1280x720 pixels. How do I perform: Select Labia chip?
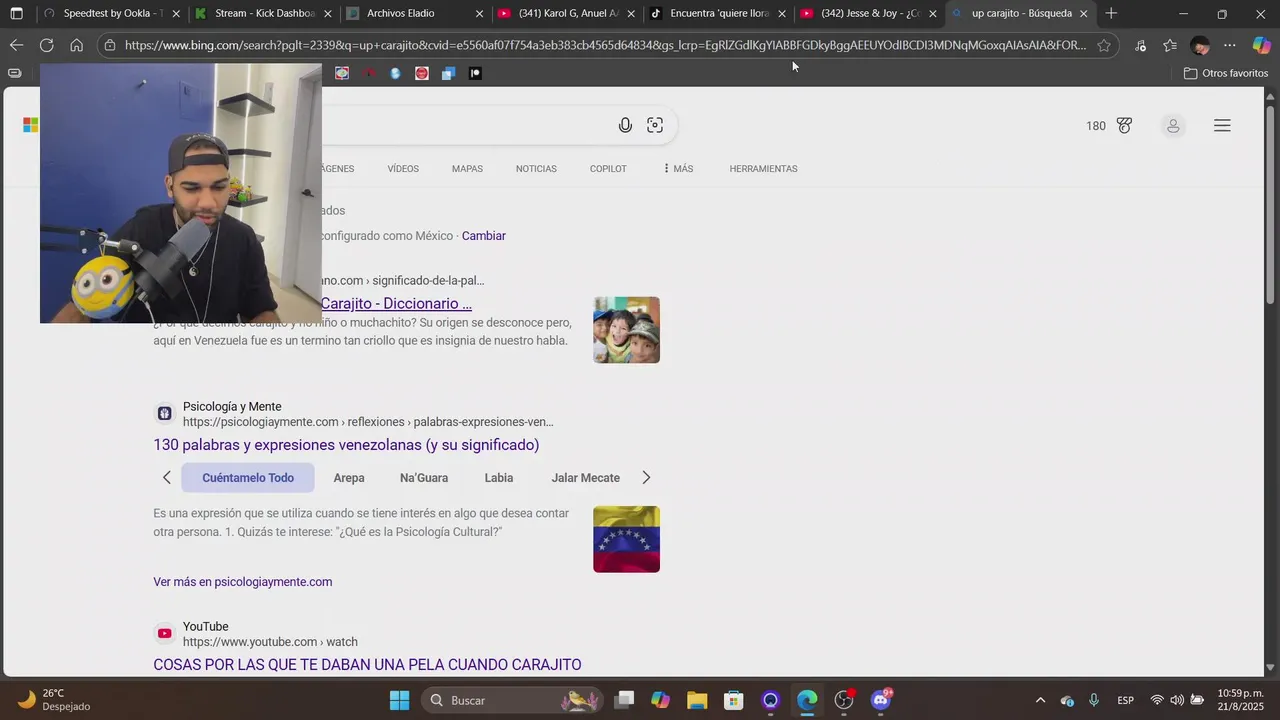499,478
